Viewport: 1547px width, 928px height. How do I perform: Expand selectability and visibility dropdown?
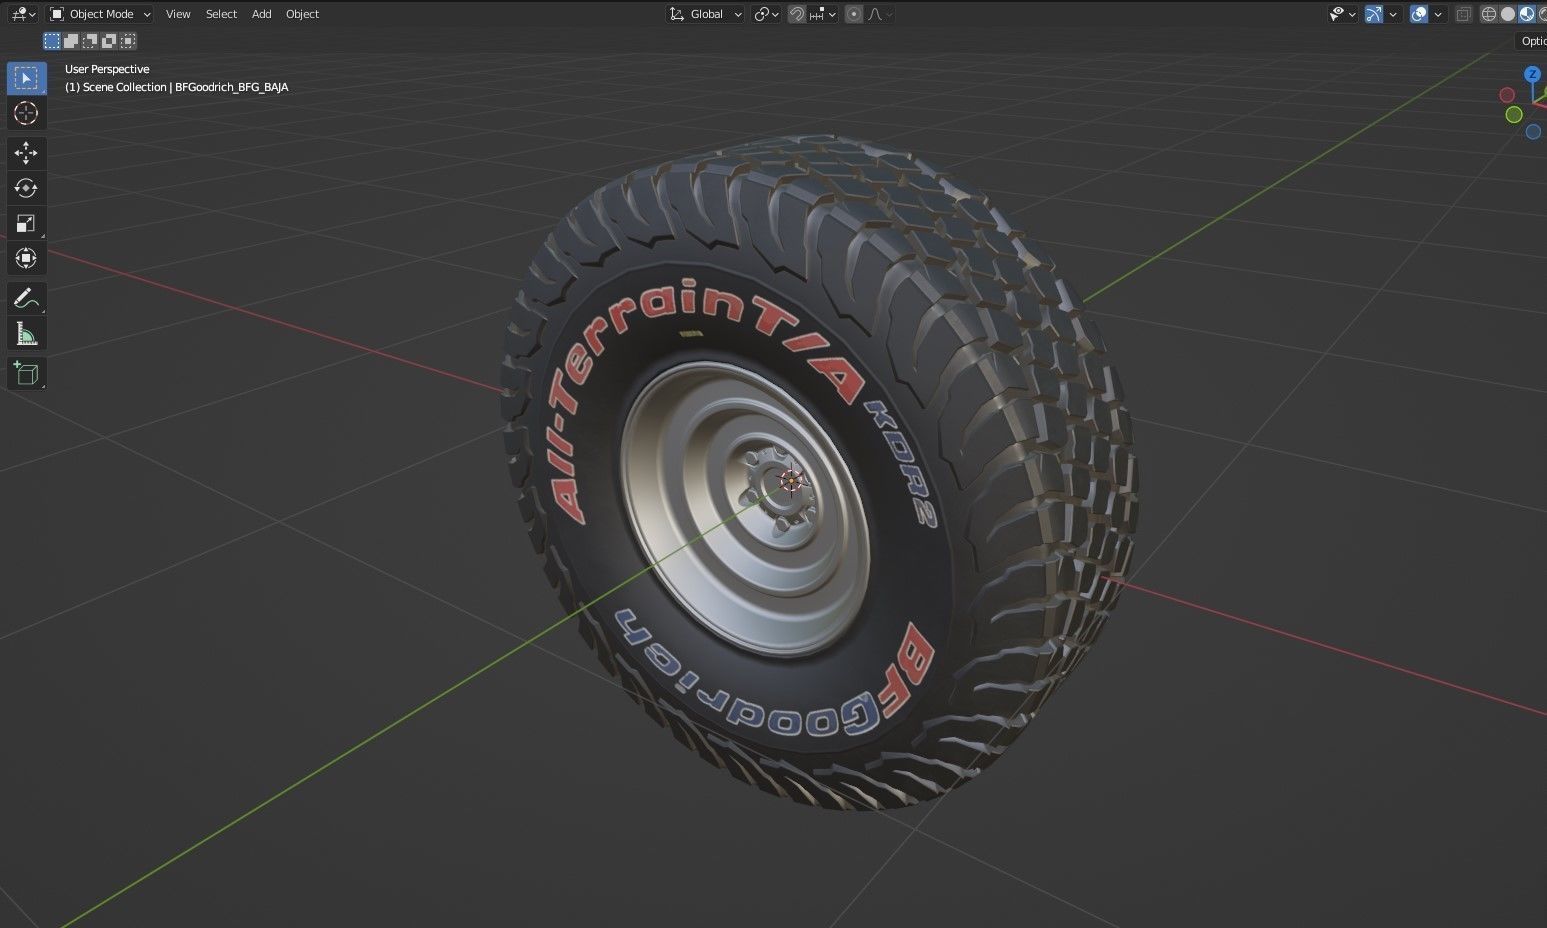point(1343,14)
